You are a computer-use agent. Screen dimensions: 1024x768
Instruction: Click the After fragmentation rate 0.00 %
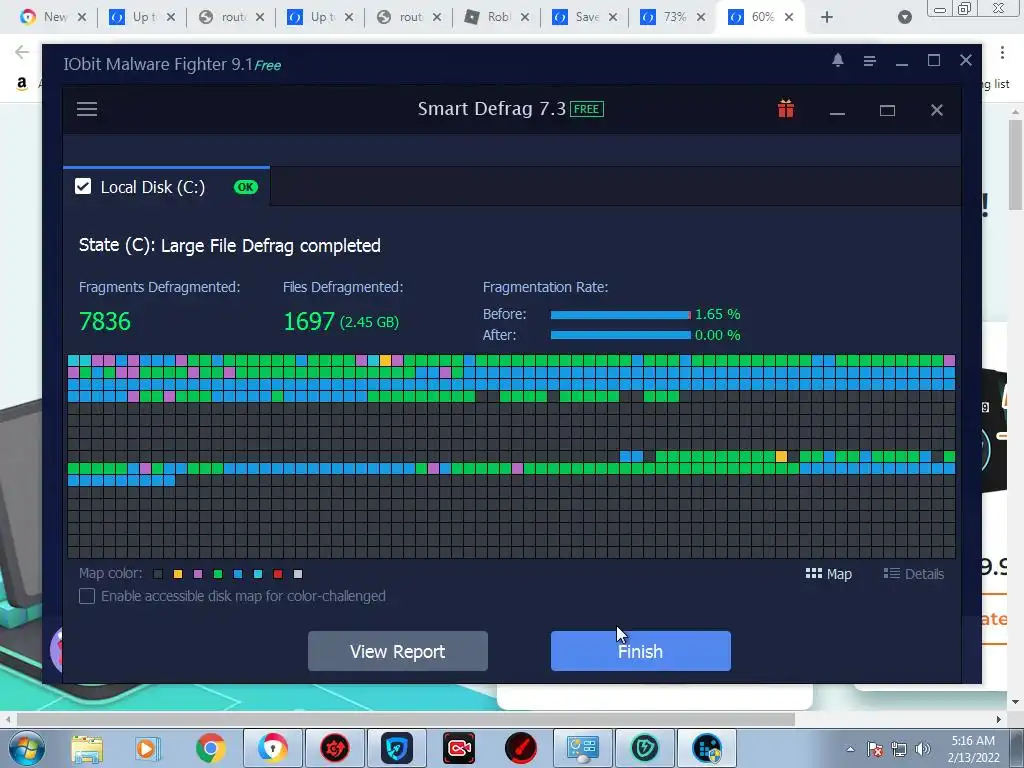[717, 335]
